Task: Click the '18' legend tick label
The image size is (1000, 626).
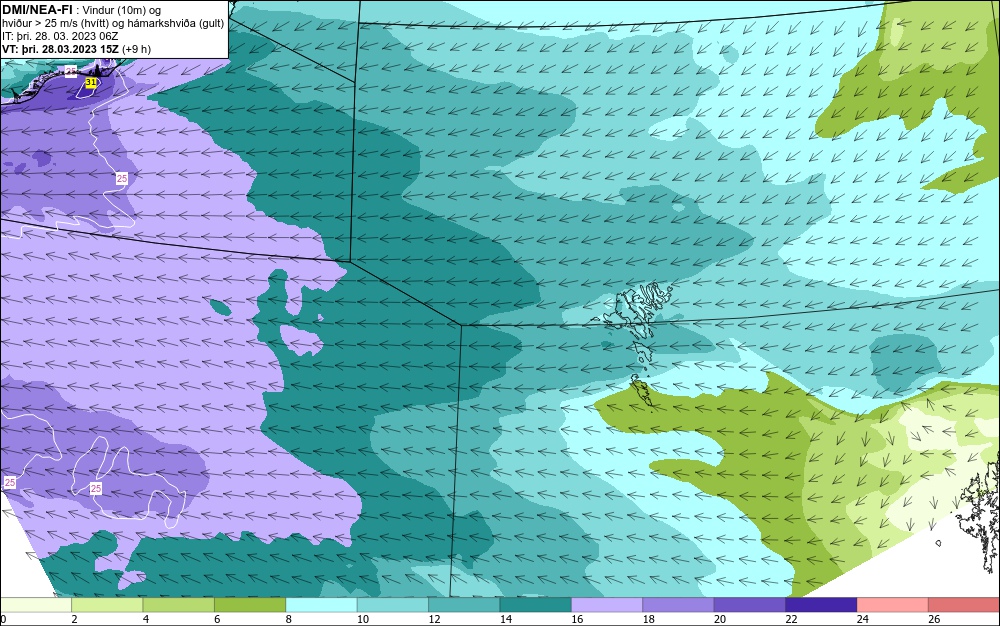Action: click(x=649, y=619)
